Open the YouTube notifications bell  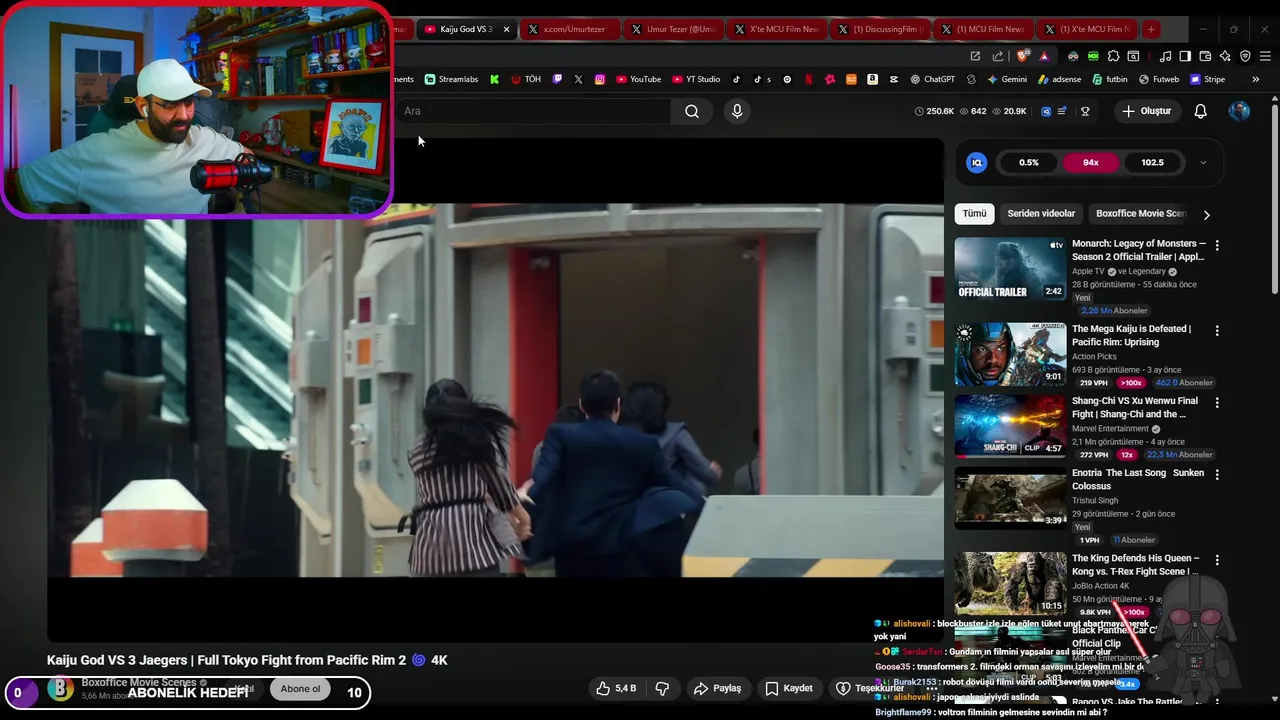(1200, 111)
